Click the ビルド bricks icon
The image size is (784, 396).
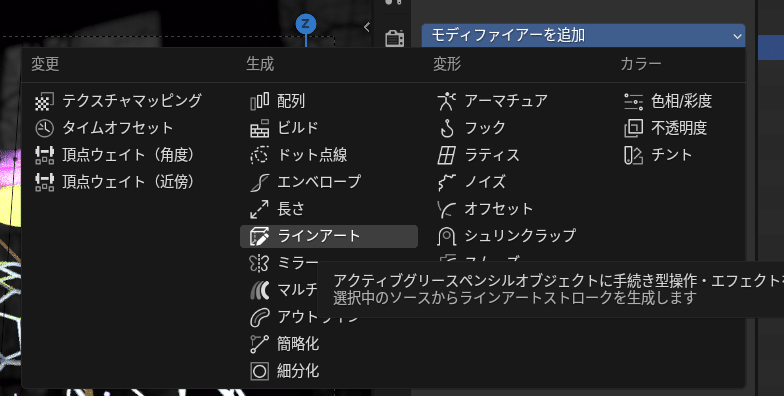point(260,128)
